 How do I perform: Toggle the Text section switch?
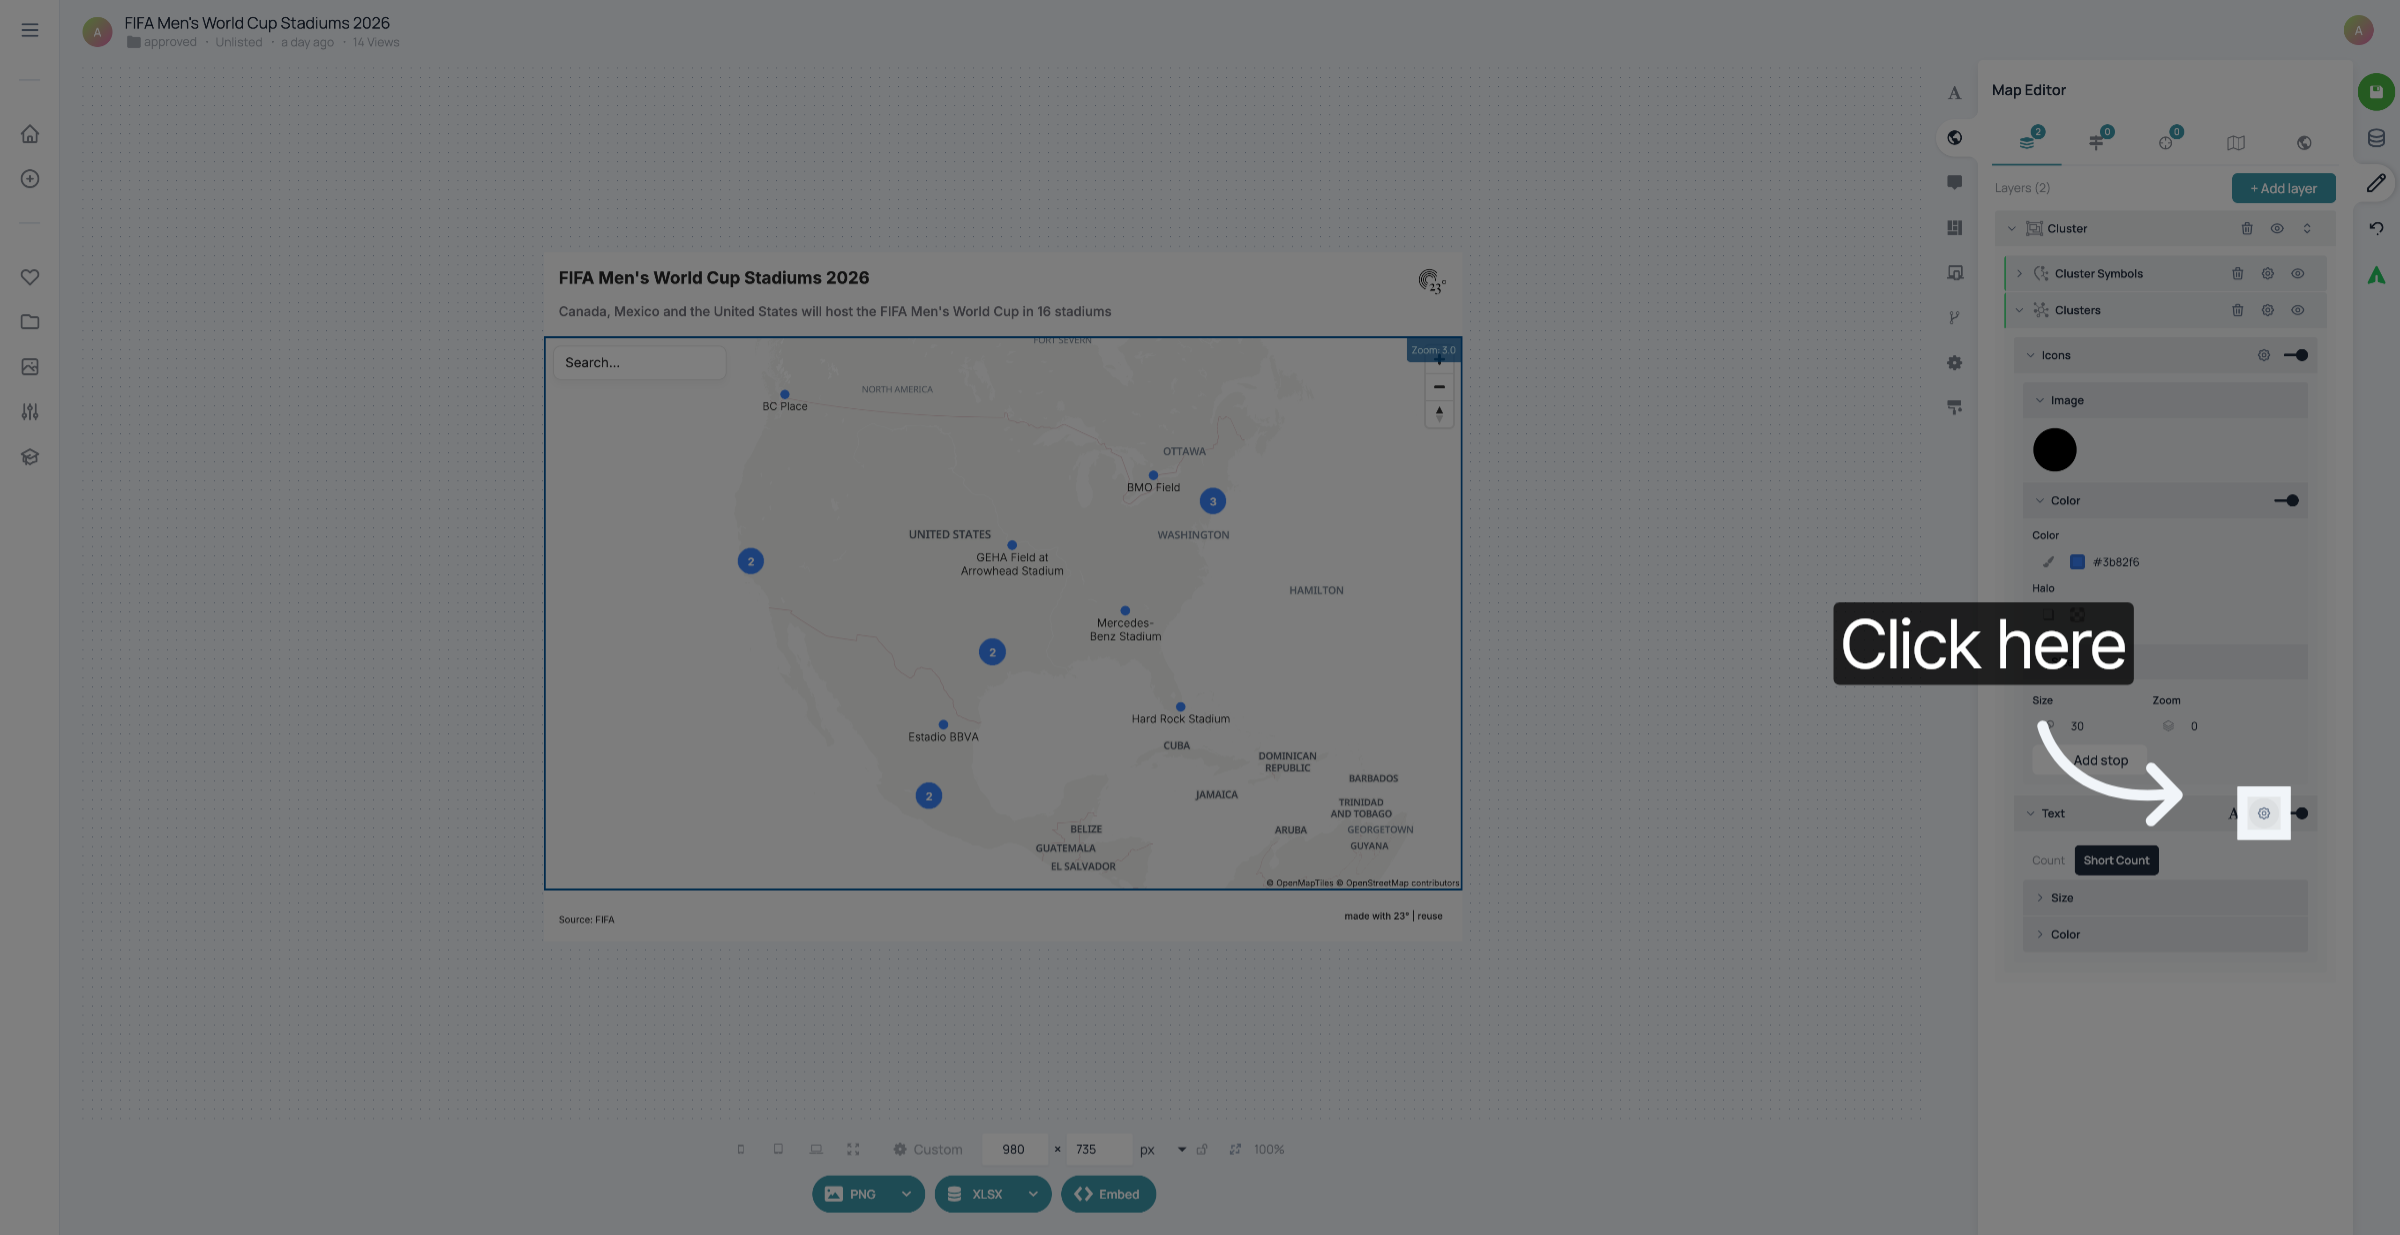pyautogui.click(x=2300, y=814)
